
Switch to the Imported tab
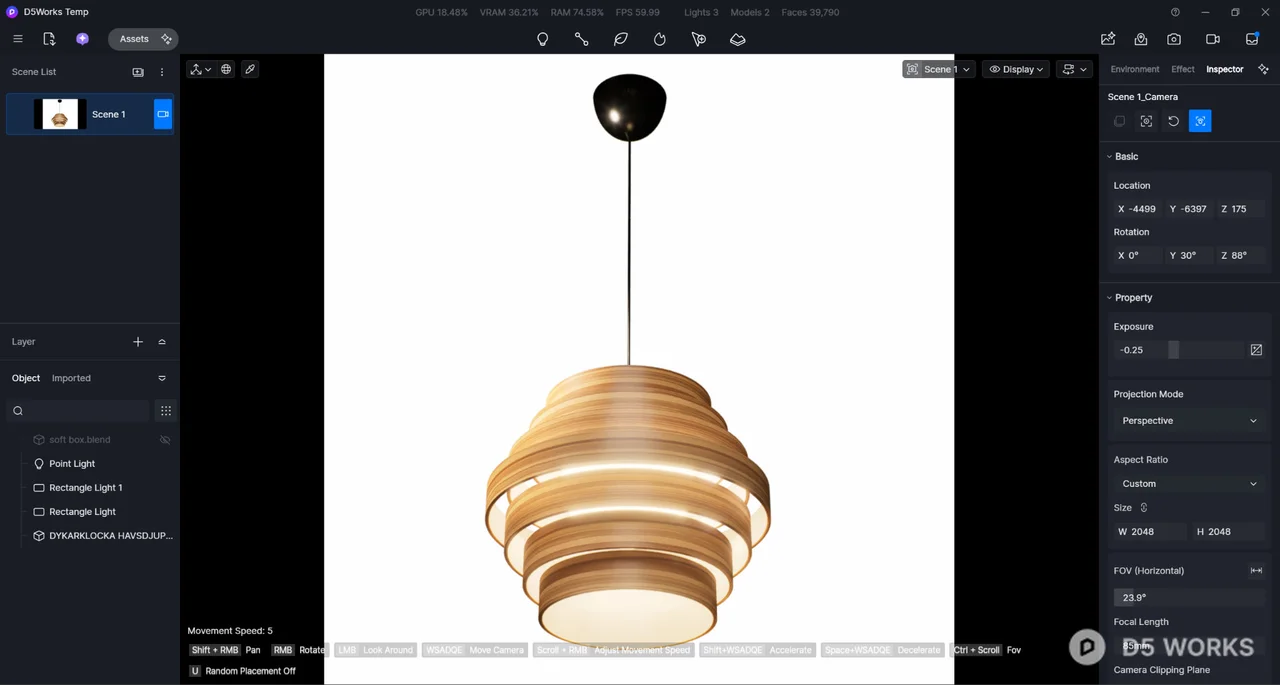[x=71, y=378]
